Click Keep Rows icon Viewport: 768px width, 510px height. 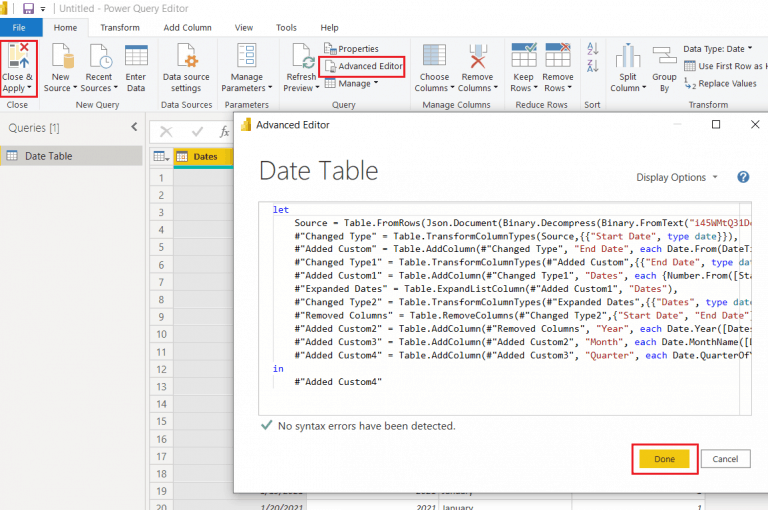click(x=524, y=55)
